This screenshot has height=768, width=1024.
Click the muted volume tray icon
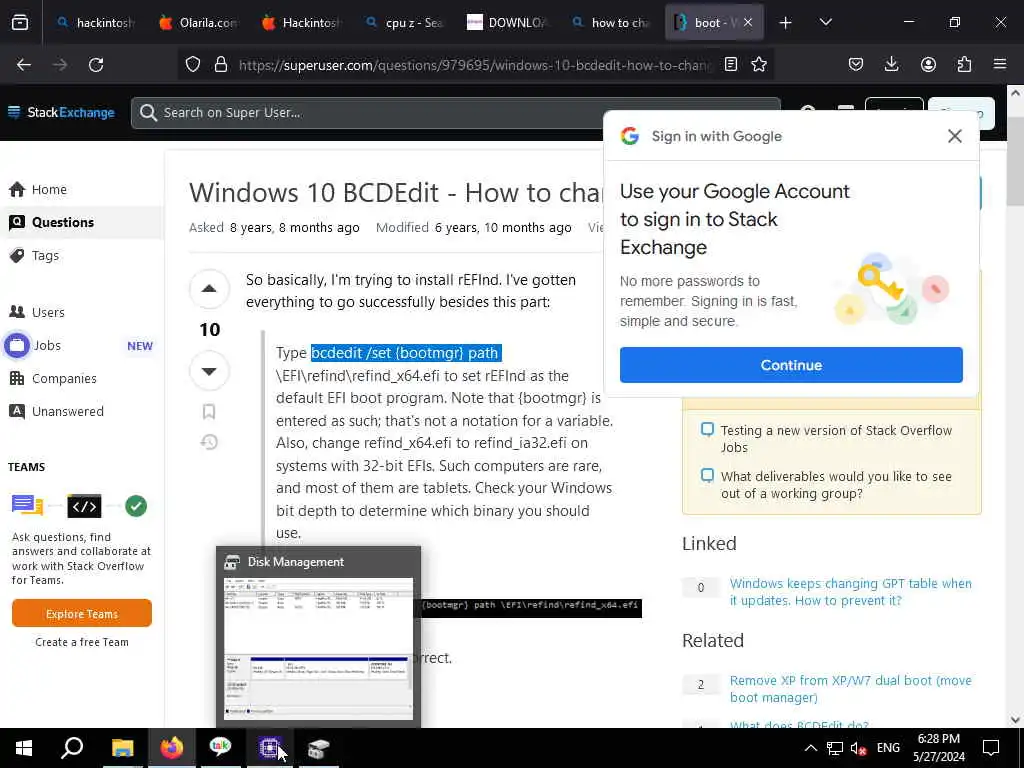point(858,748)
